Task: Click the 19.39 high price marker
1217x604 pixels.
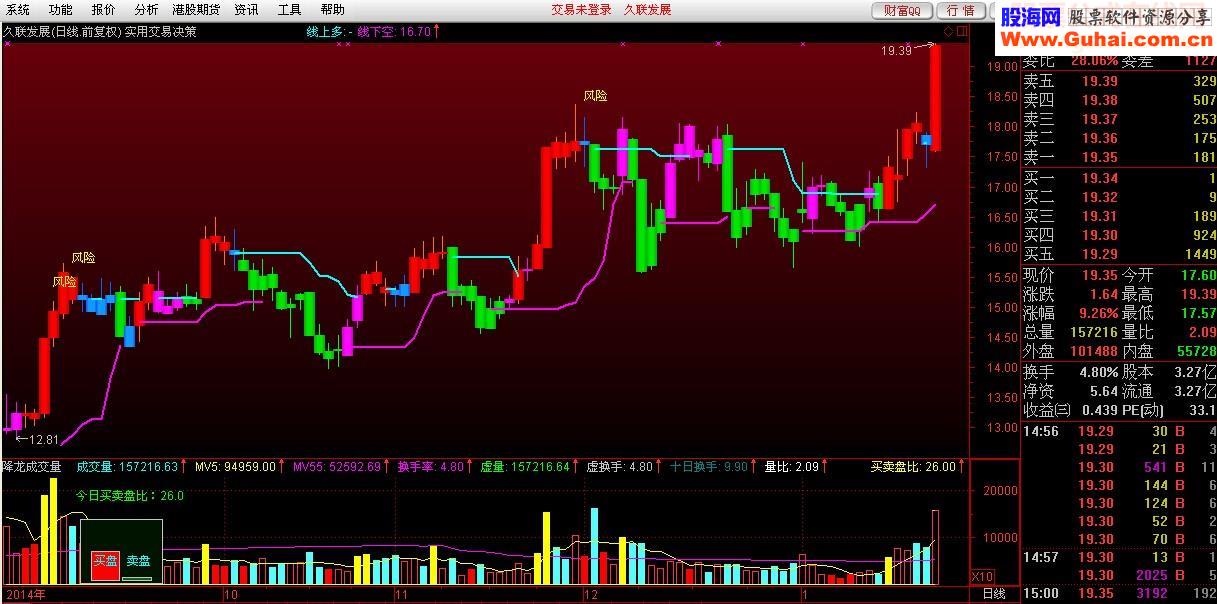Action: pyautogui.click(x=897, y=50)
